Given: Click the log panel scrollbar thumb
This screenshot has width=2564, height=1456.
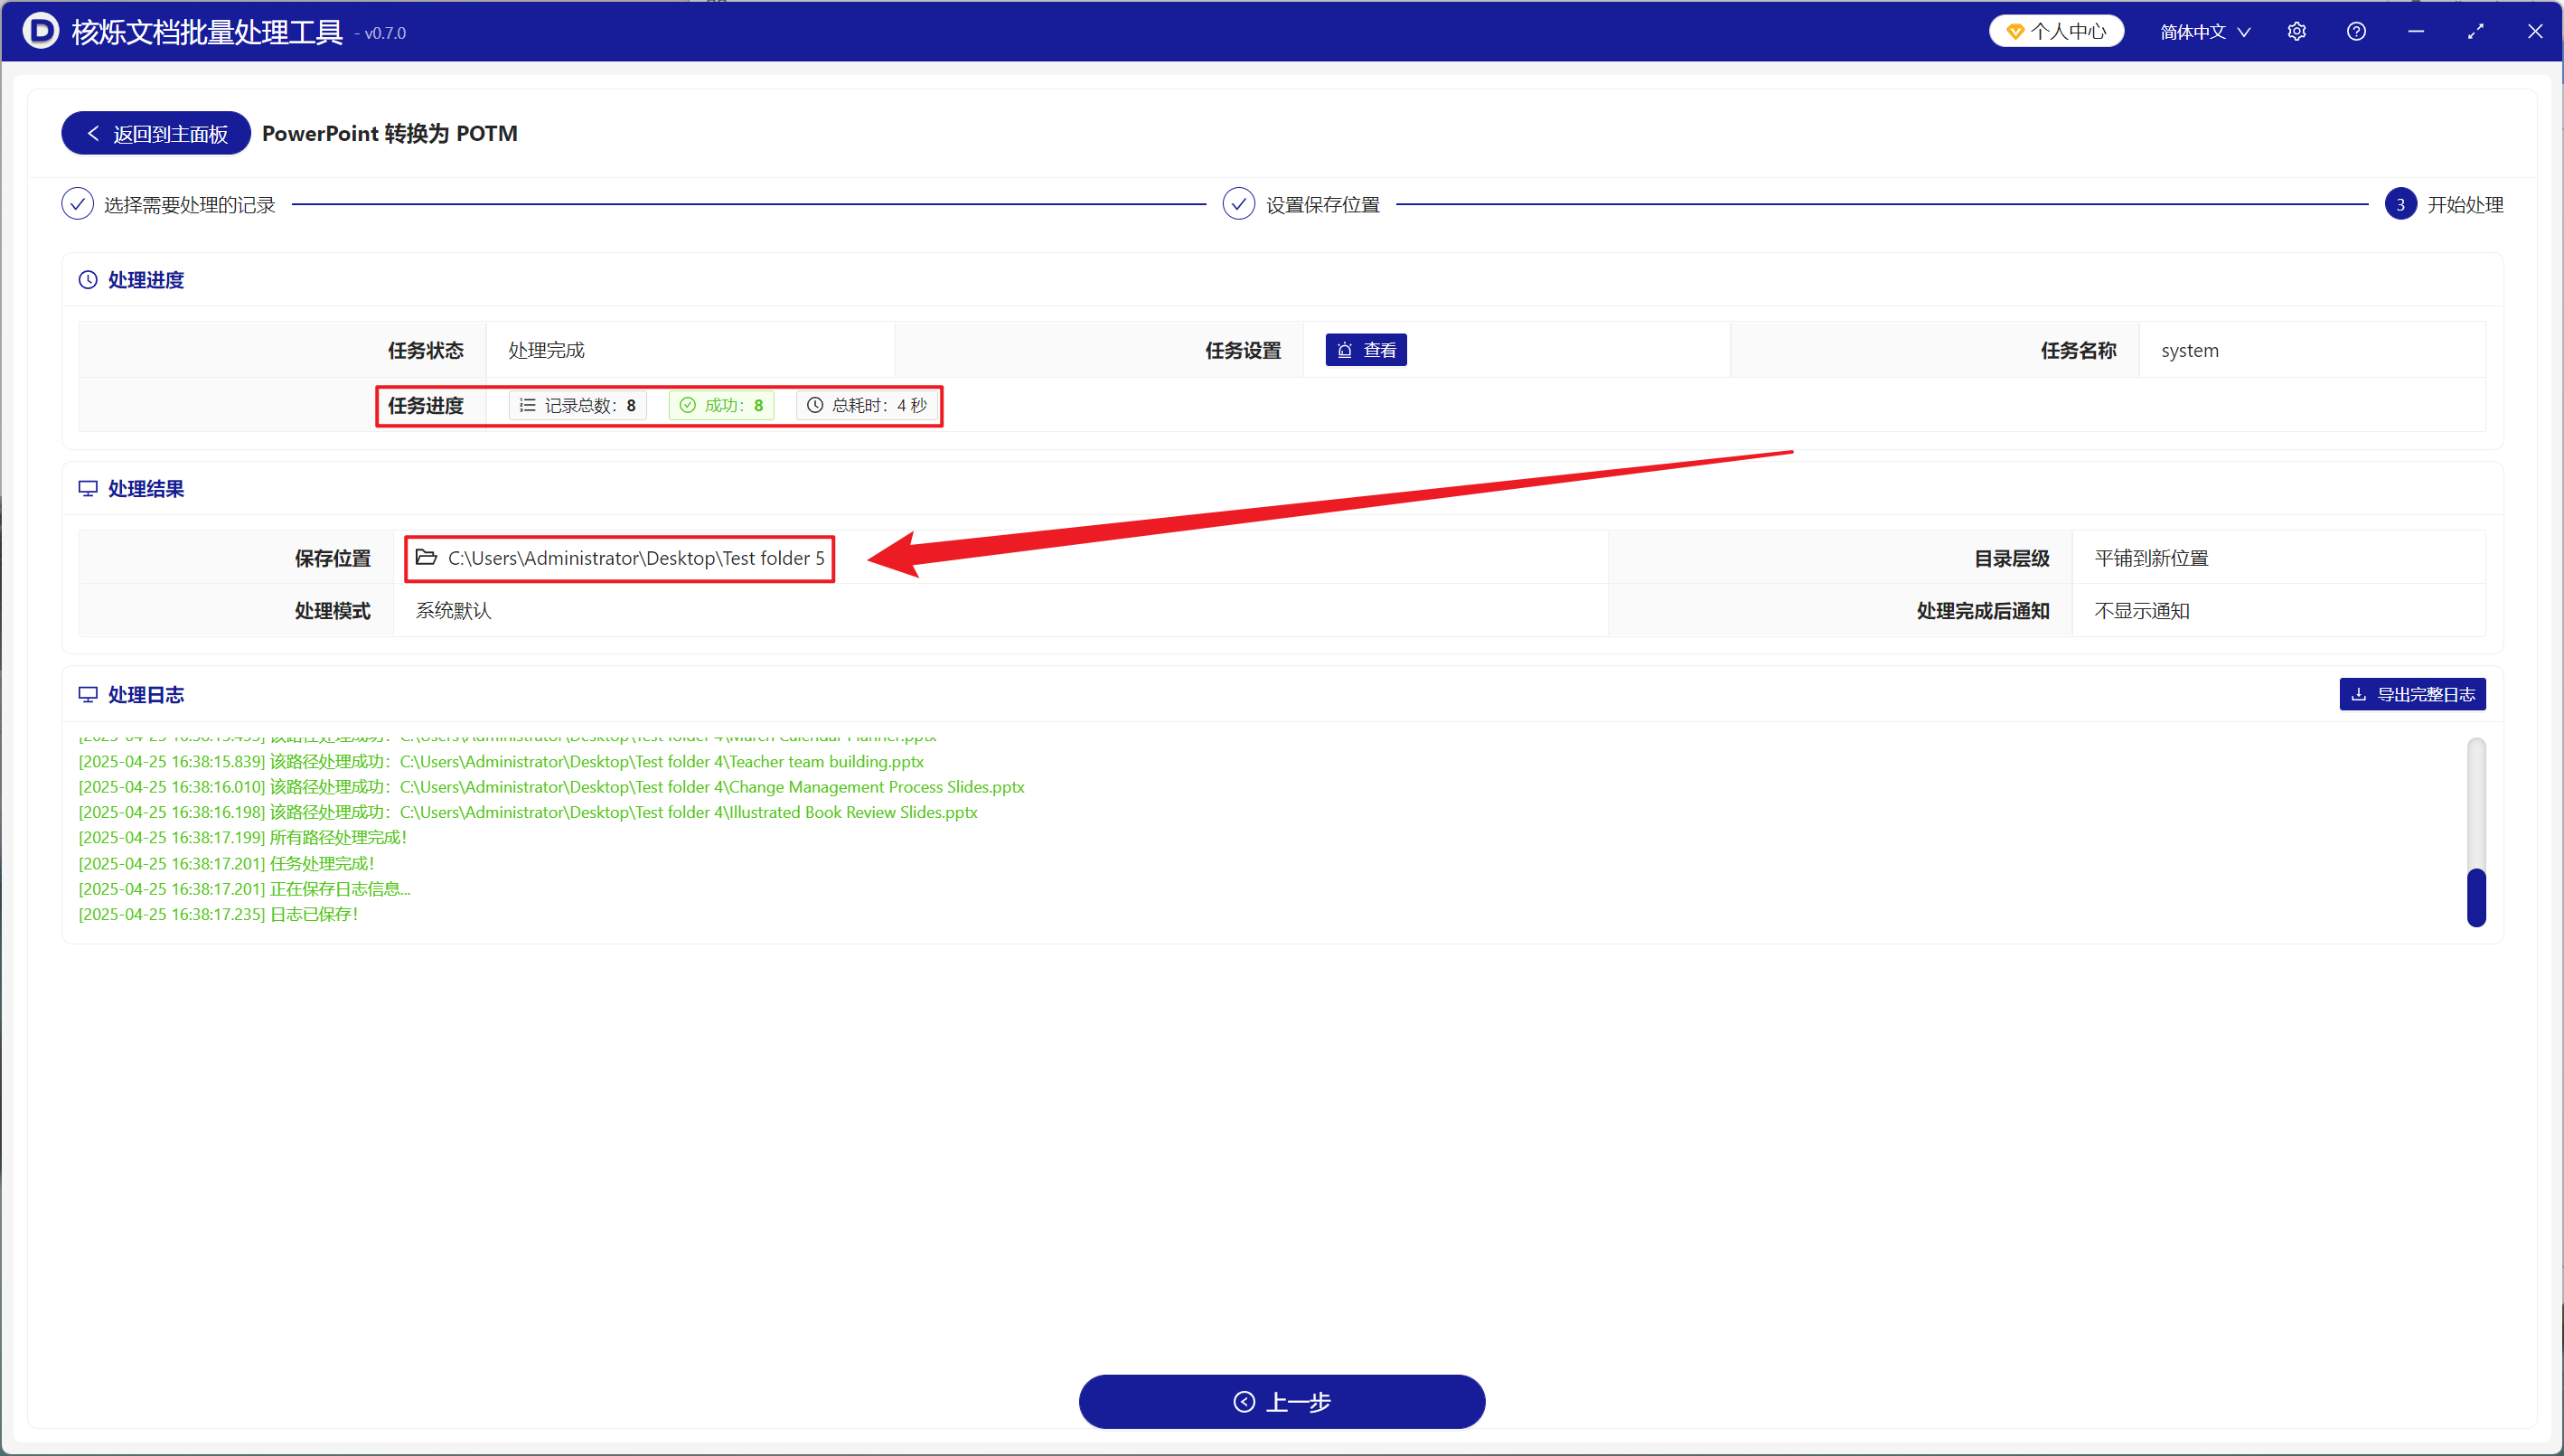Looking at the screenshot, I should pos(2476,897).
